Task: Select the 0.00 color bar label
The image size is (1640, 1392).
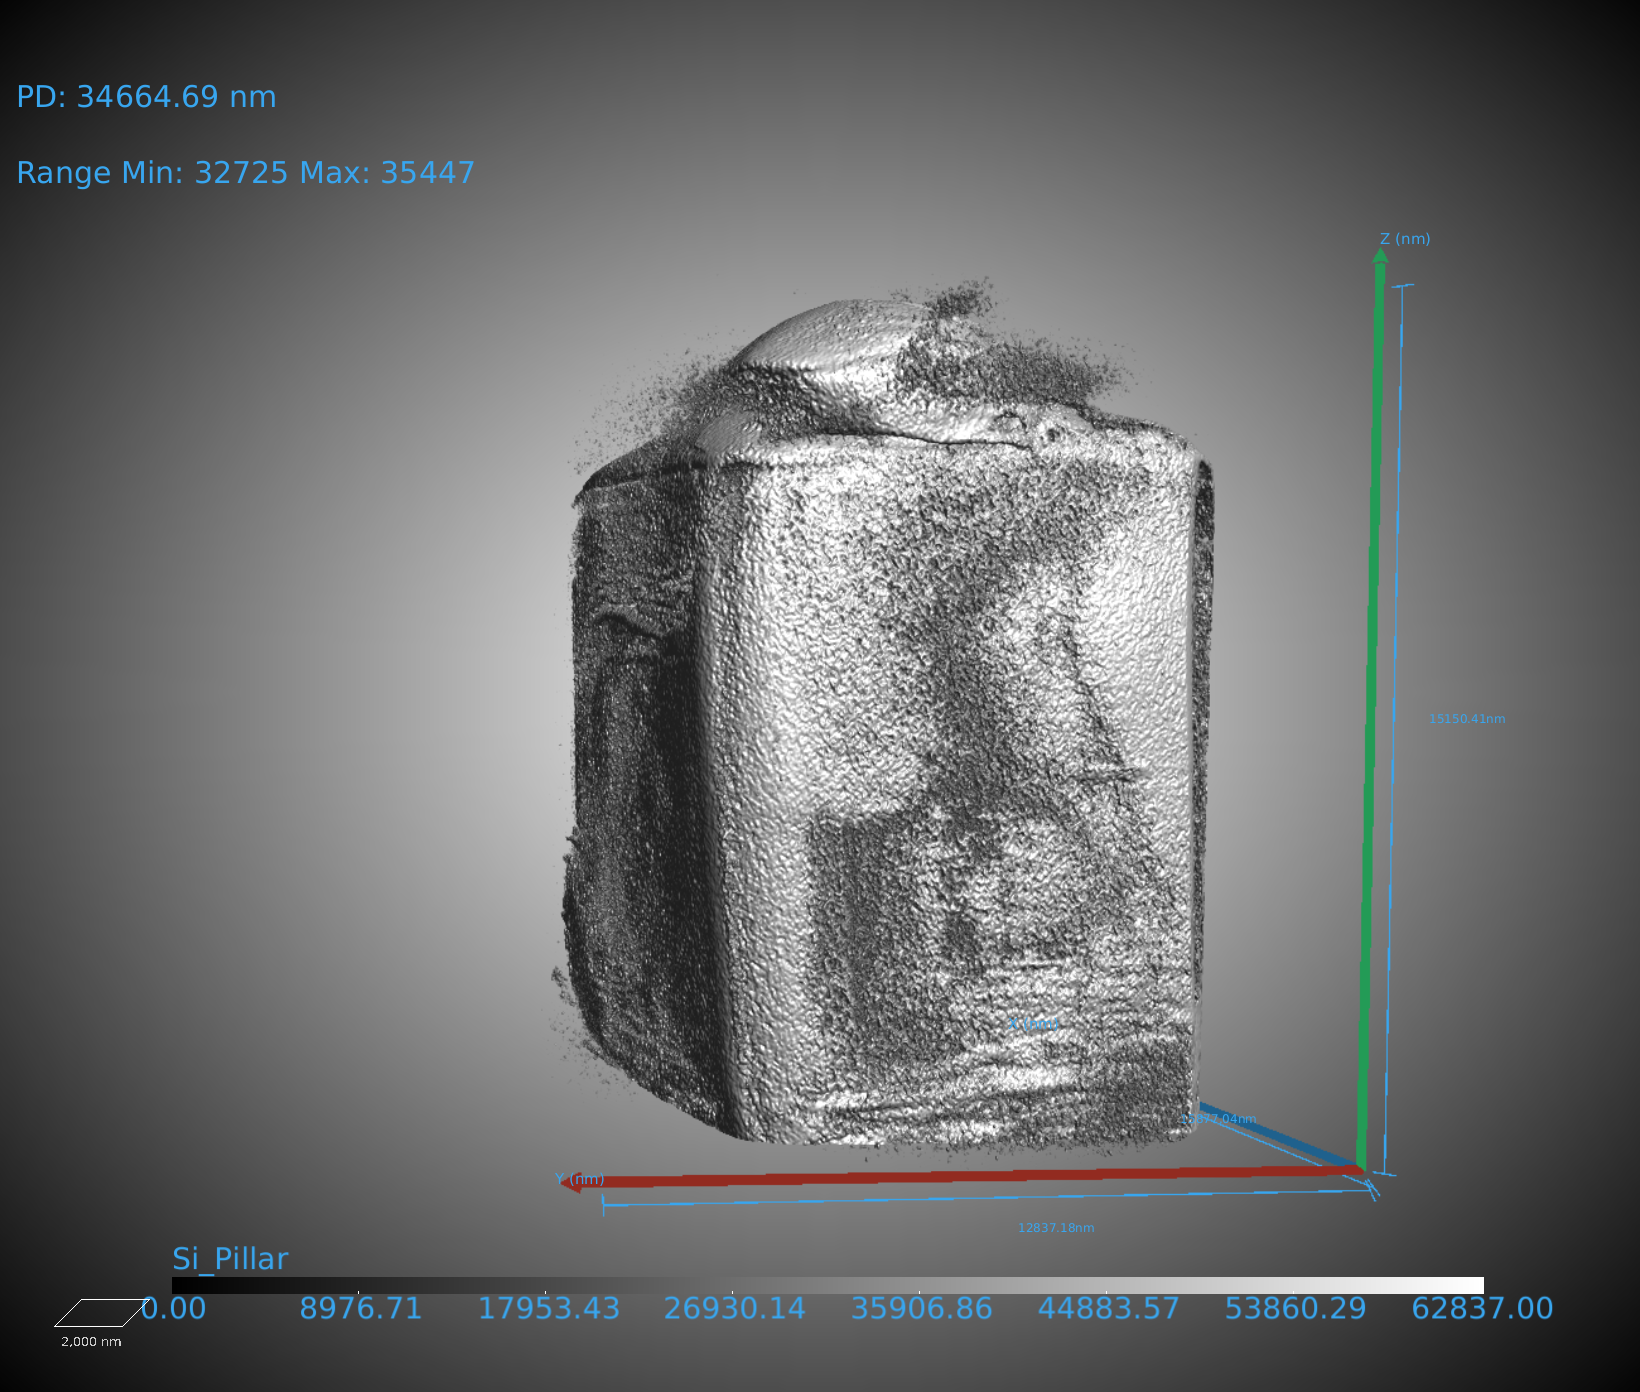Action: [x=174, y=1309]
